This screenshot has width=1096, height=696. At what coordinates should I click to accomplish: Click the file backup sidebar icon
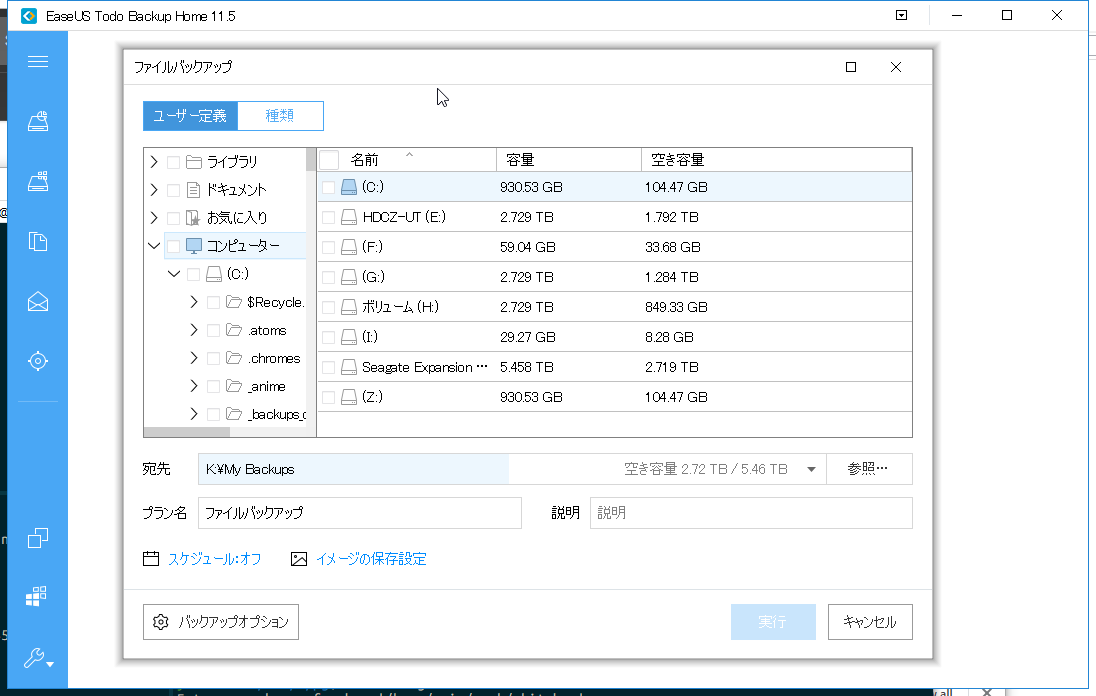pos(38,241)
